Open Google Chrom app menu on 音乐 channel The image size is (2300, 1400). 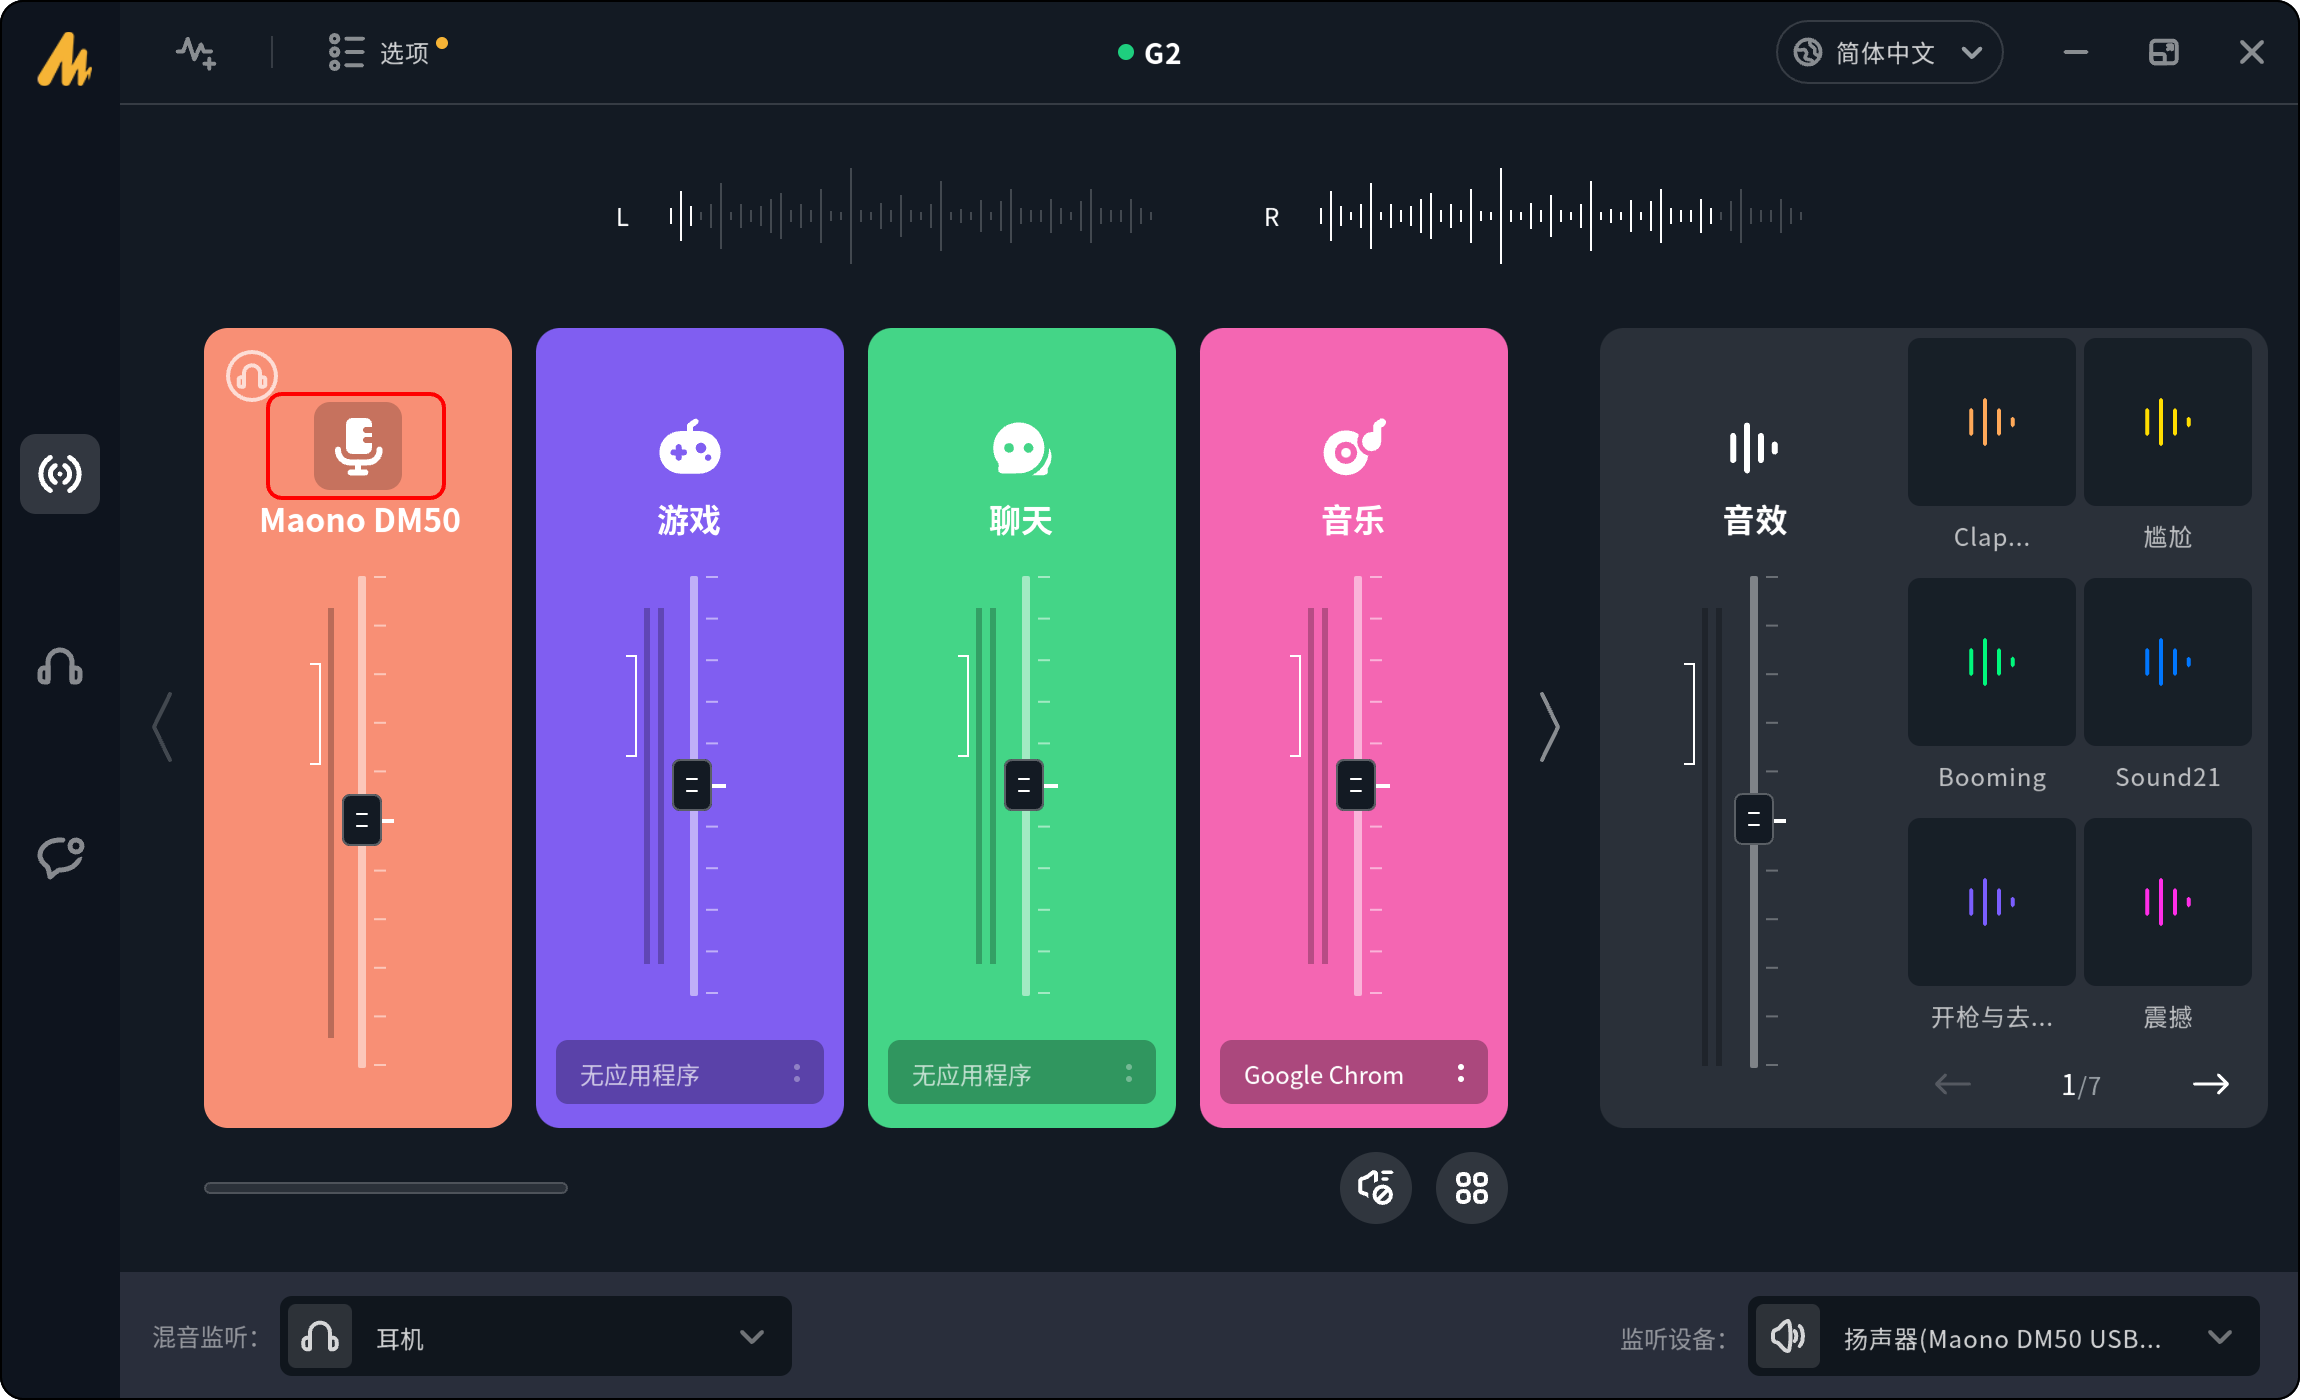(1460, 1073)
